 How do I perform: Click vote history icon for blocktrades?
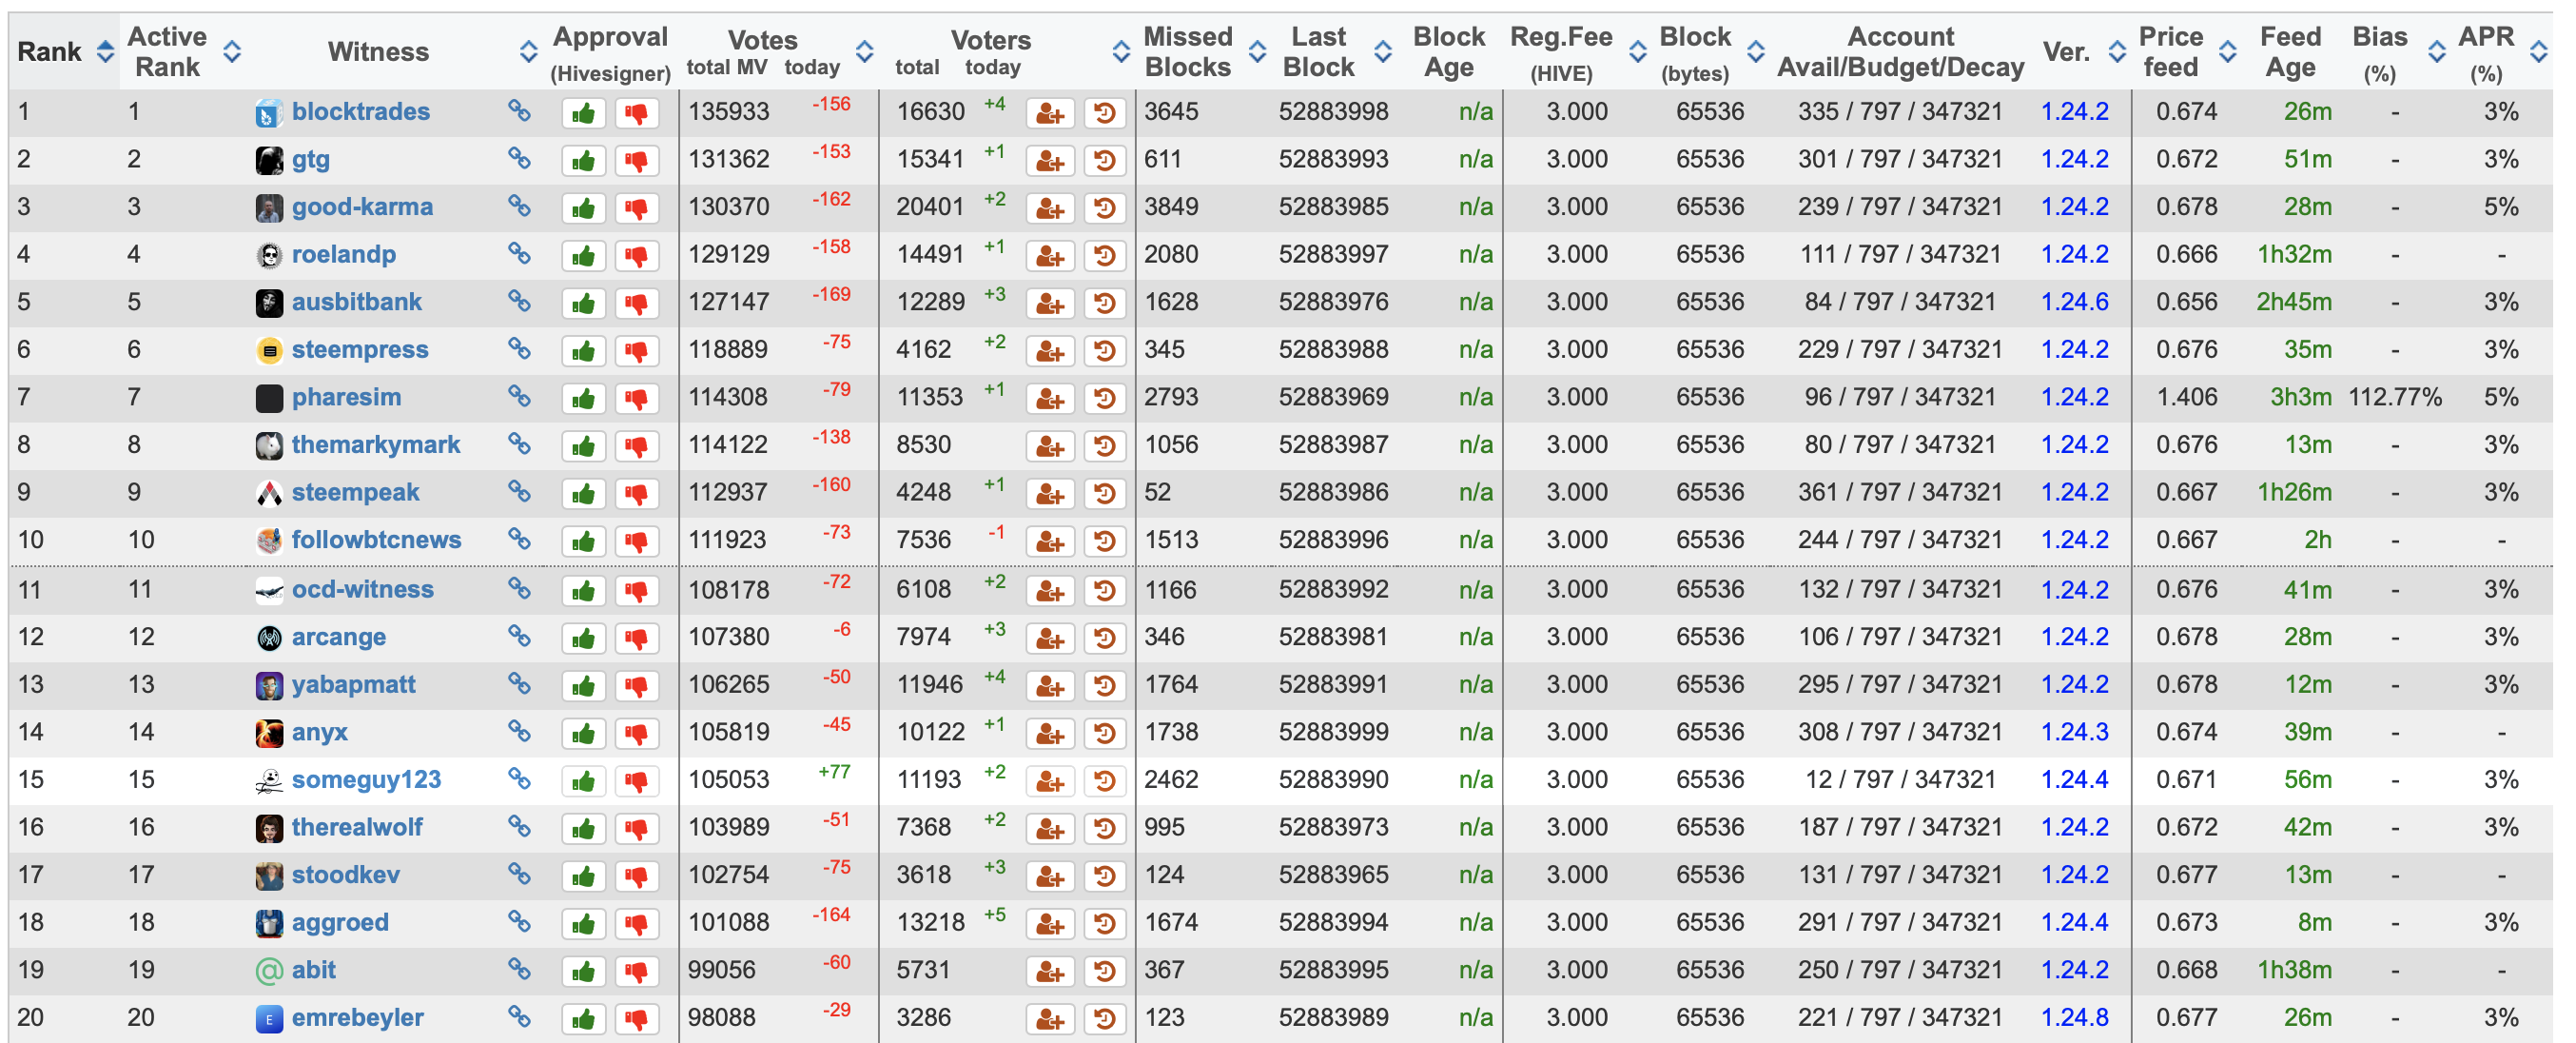coord(1105,114)
